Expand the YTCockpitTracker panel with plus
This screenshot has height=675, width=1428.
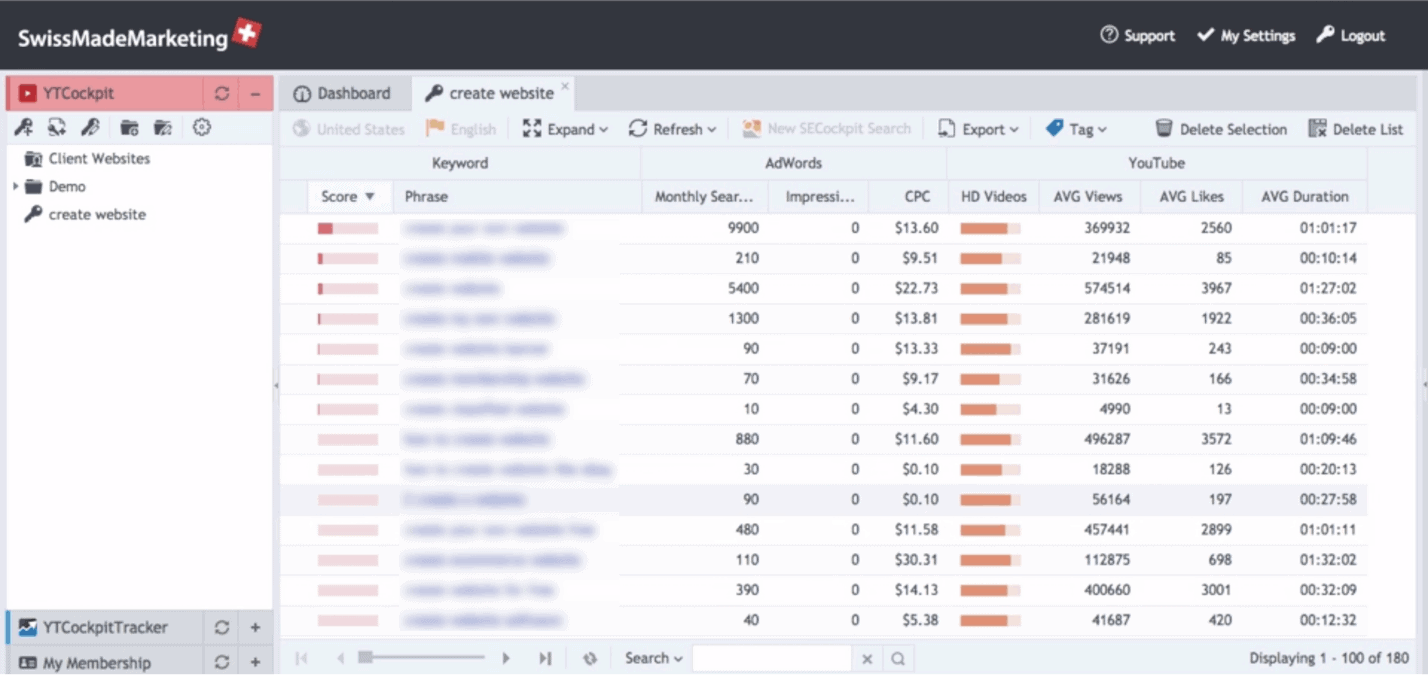(255, 628)
